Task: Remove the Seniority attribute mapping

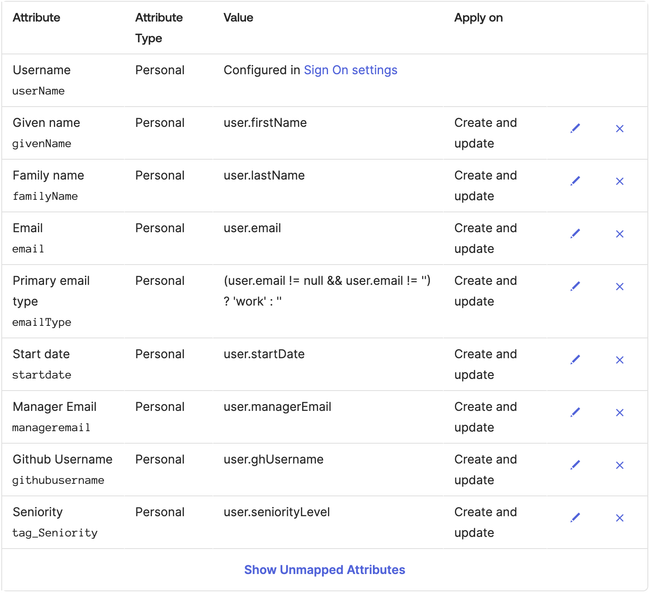Action: (620, 518)
